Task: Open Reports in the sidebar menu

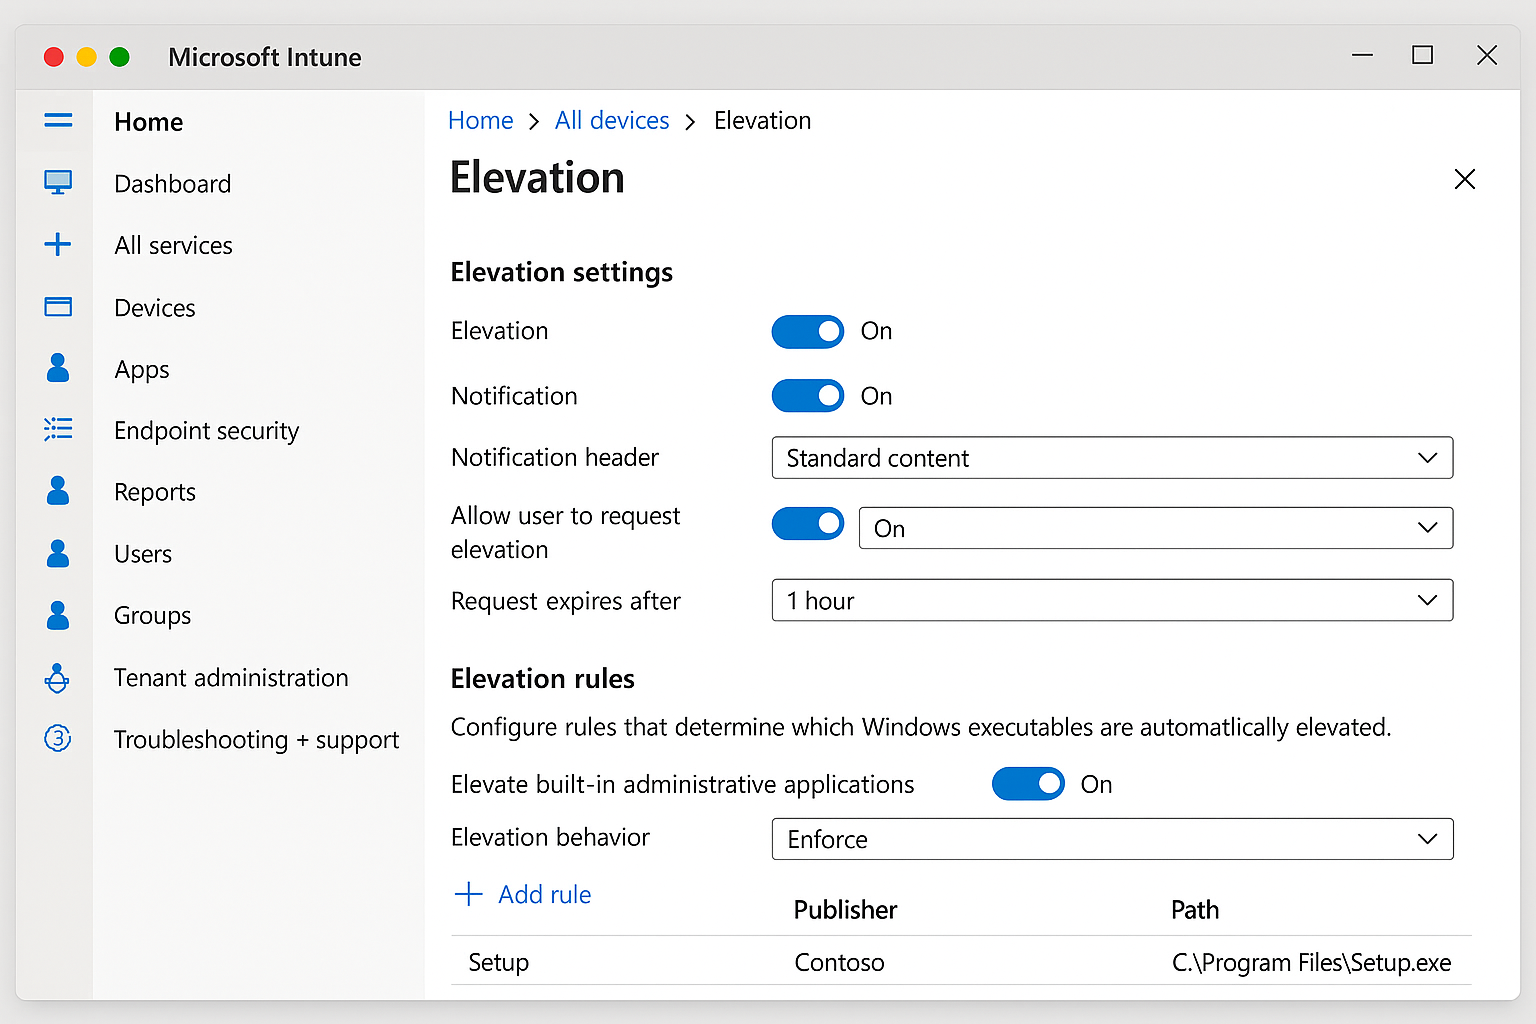Action: click(x=155, y=492)
